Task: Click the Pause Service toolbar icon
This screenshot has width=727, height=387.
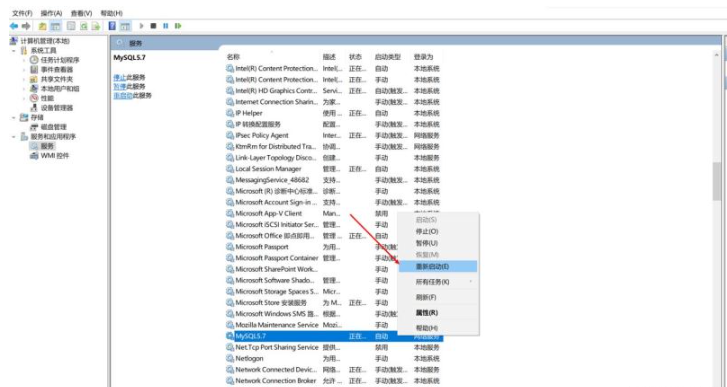Action: [166, 26]
